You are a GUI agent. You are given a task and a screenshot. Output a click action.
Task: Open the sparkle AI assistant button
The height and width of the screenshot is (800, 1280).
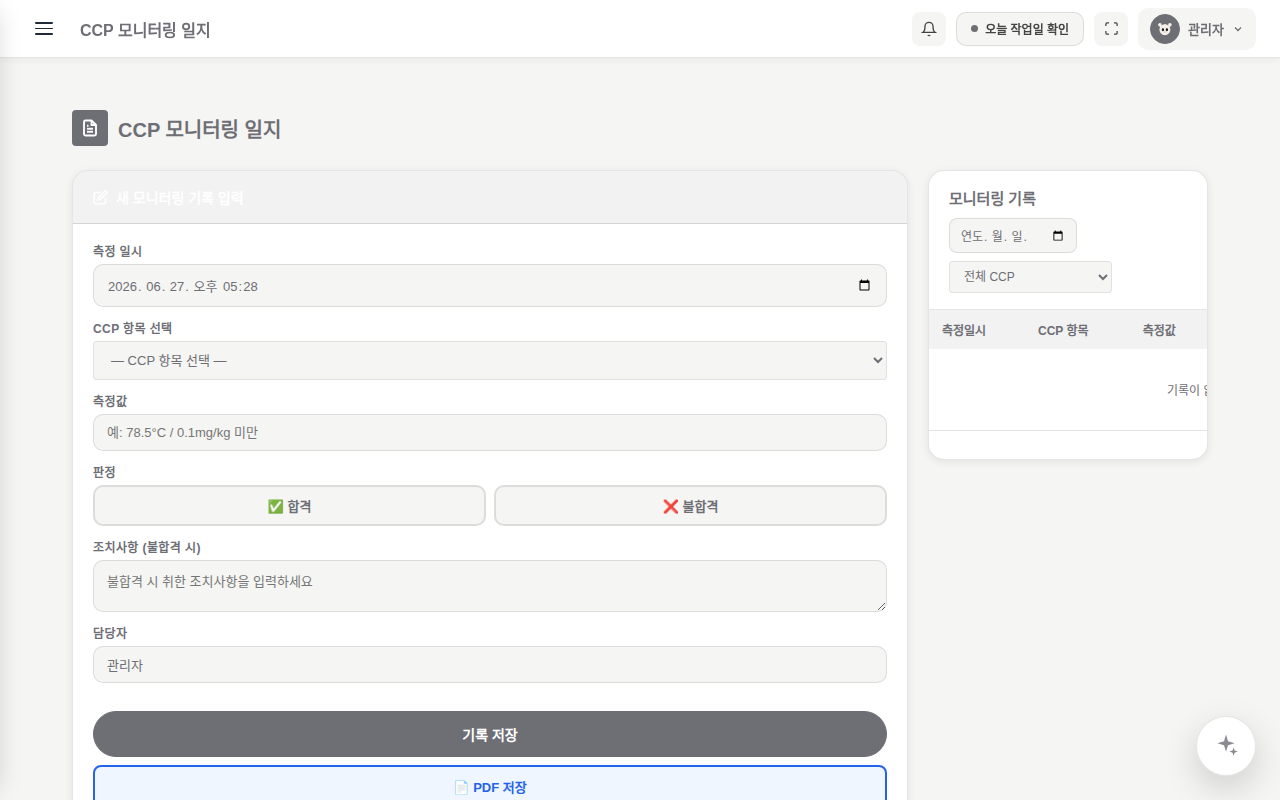click(1226, 746)
